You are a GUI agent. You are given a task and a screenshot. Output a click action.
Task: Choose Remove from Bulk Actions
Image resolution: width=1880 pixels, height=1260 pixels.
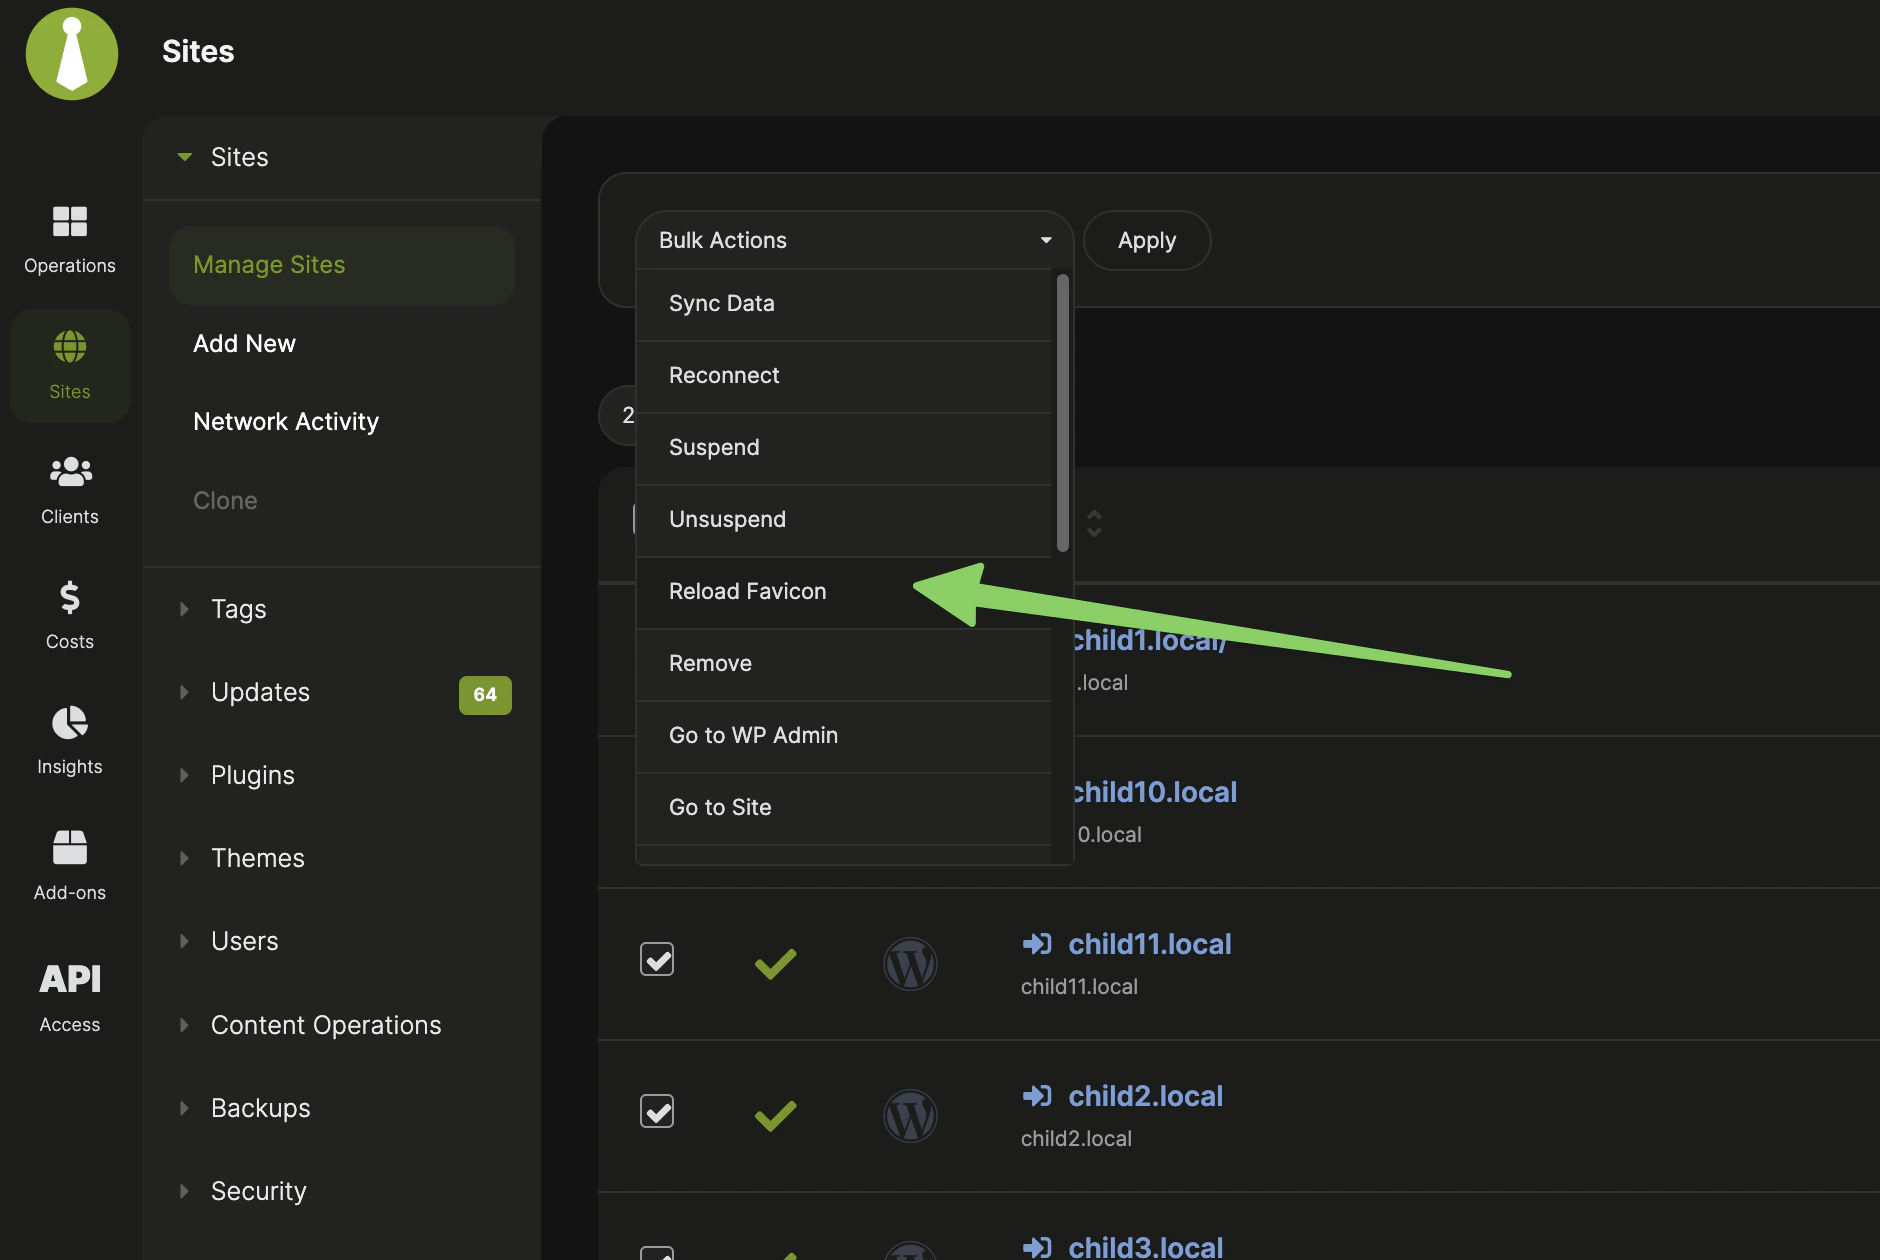tap(844, 664)
